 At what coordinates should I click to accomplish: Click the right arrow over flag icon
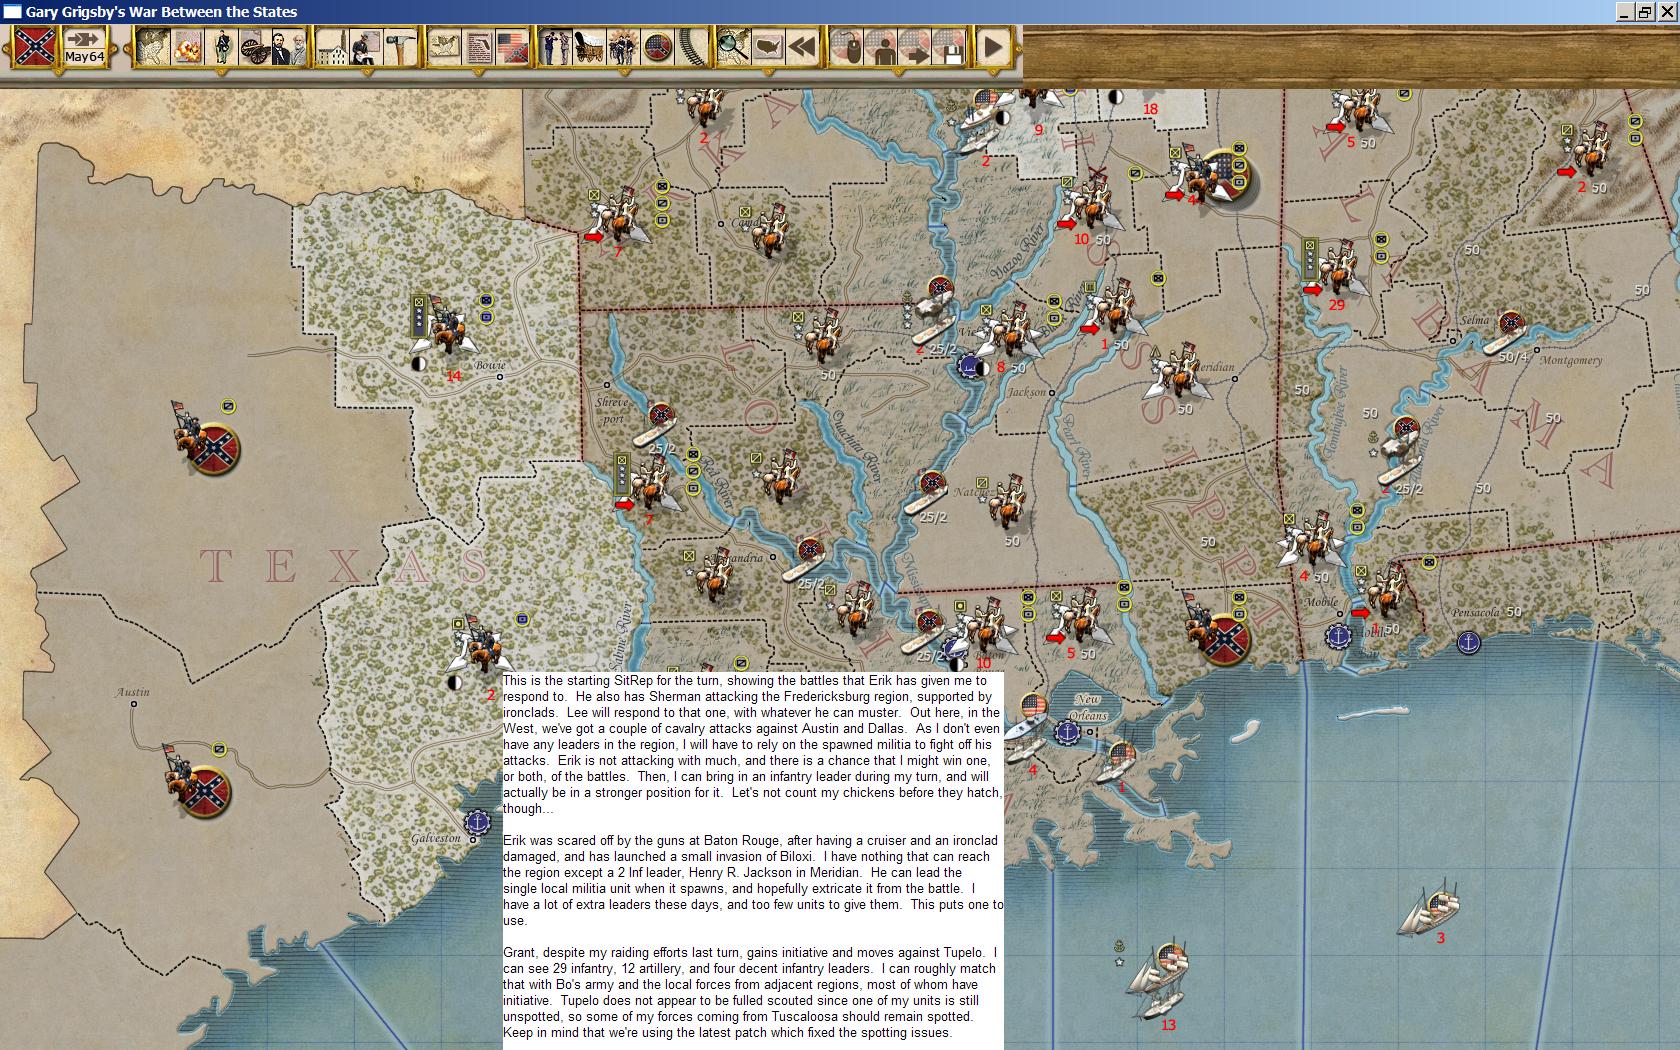(914, 47)
